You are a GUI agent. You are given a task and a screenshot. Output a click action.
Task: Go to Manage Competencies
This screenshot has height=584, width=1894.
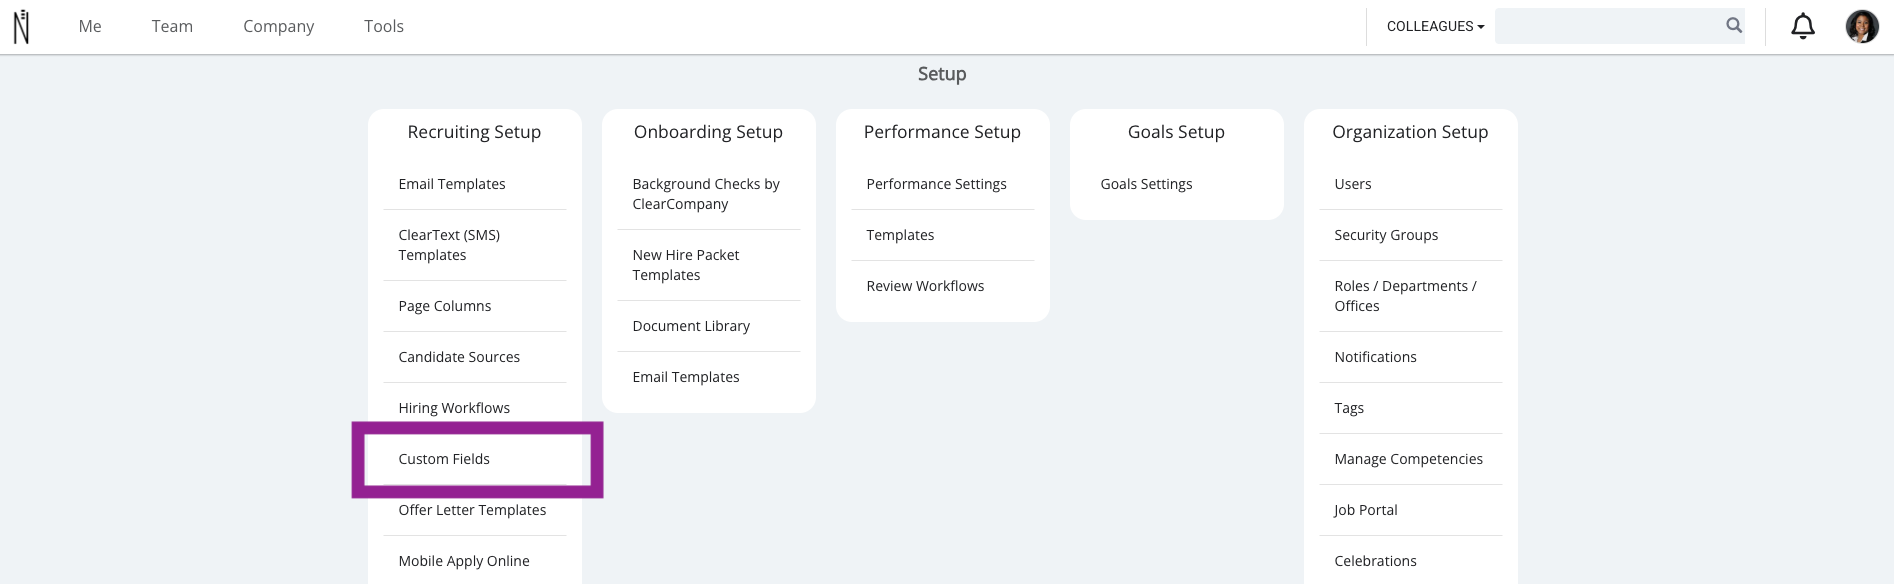(x=1408, y=459)
